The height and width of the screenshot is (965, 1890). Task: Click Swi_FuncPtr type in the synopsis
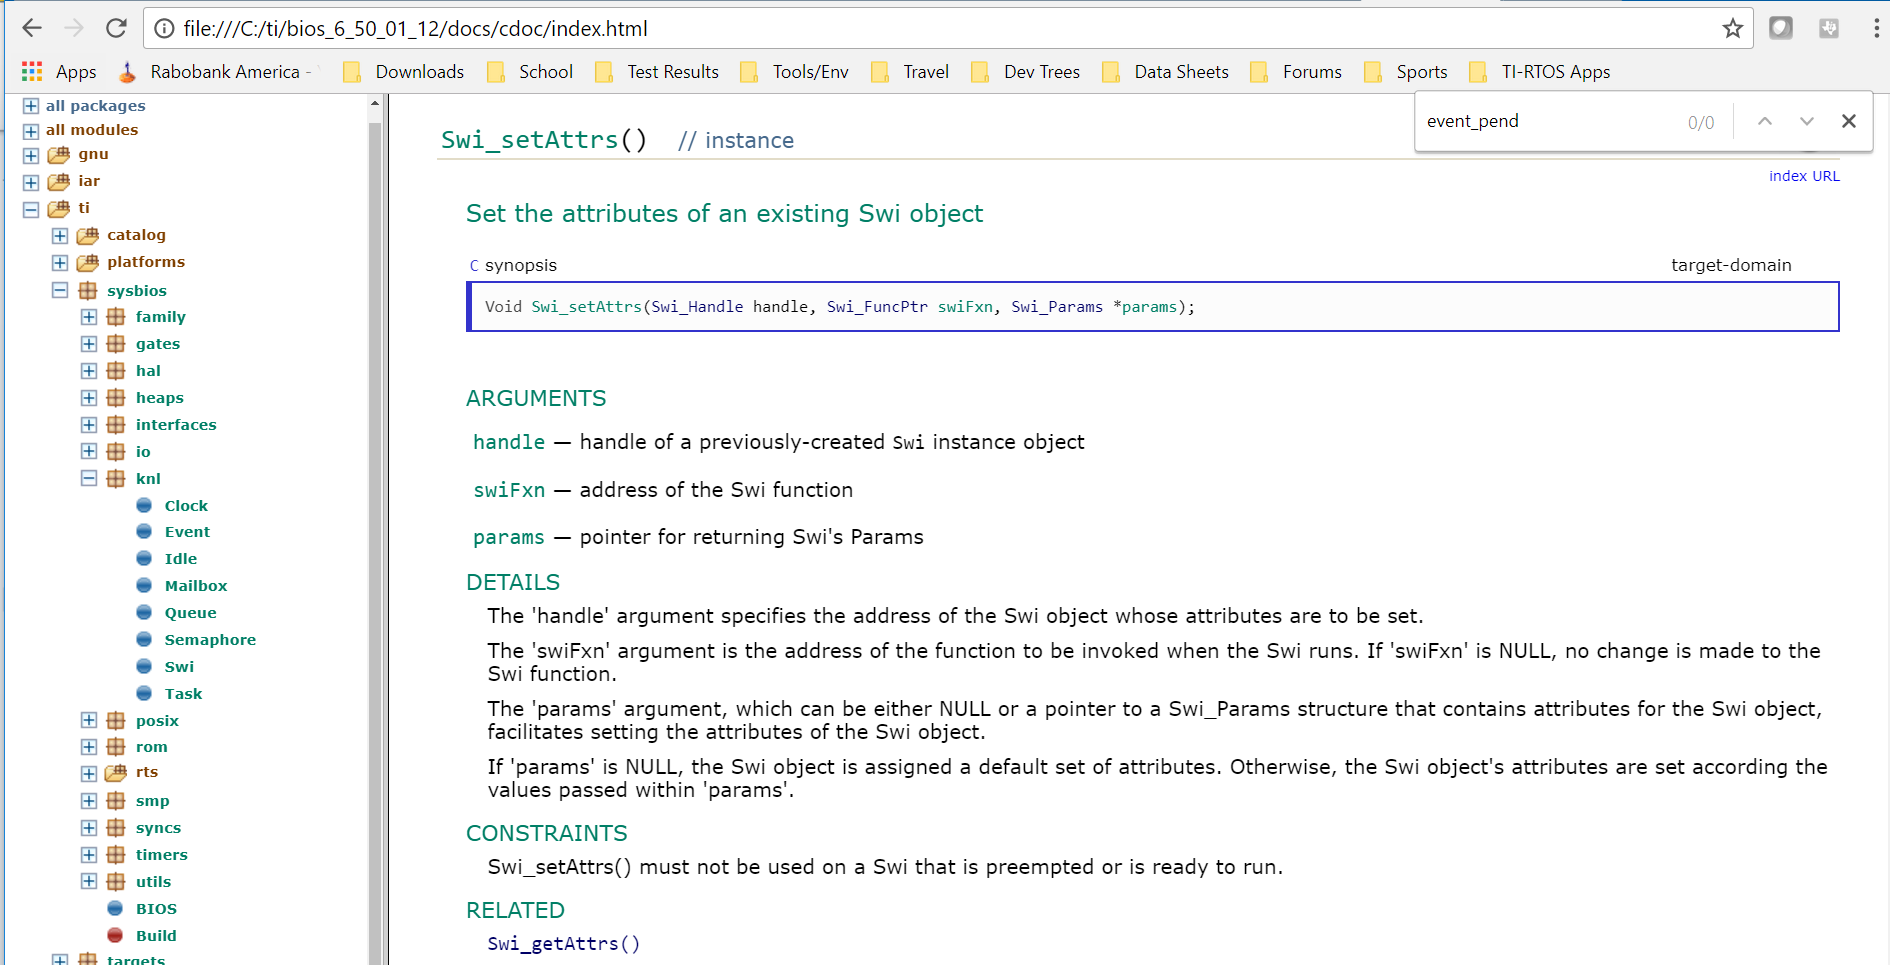[877, 307]
